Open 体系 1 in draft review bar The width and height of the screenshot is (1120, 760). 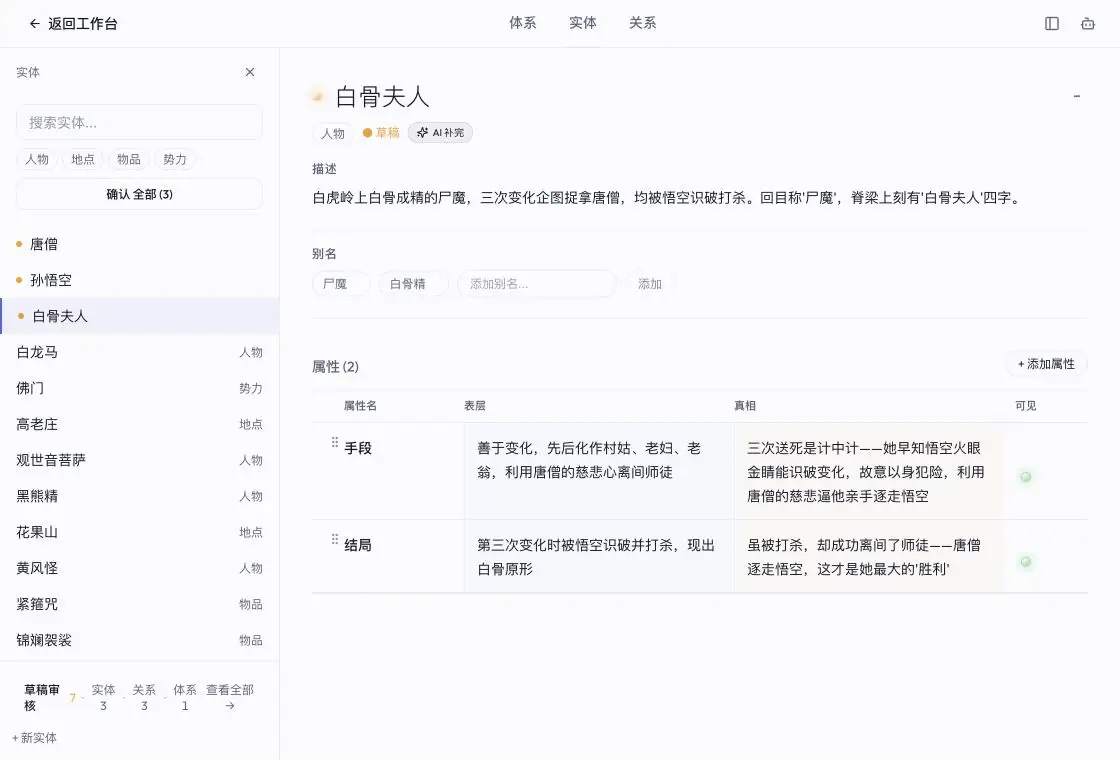coord(184,697)
